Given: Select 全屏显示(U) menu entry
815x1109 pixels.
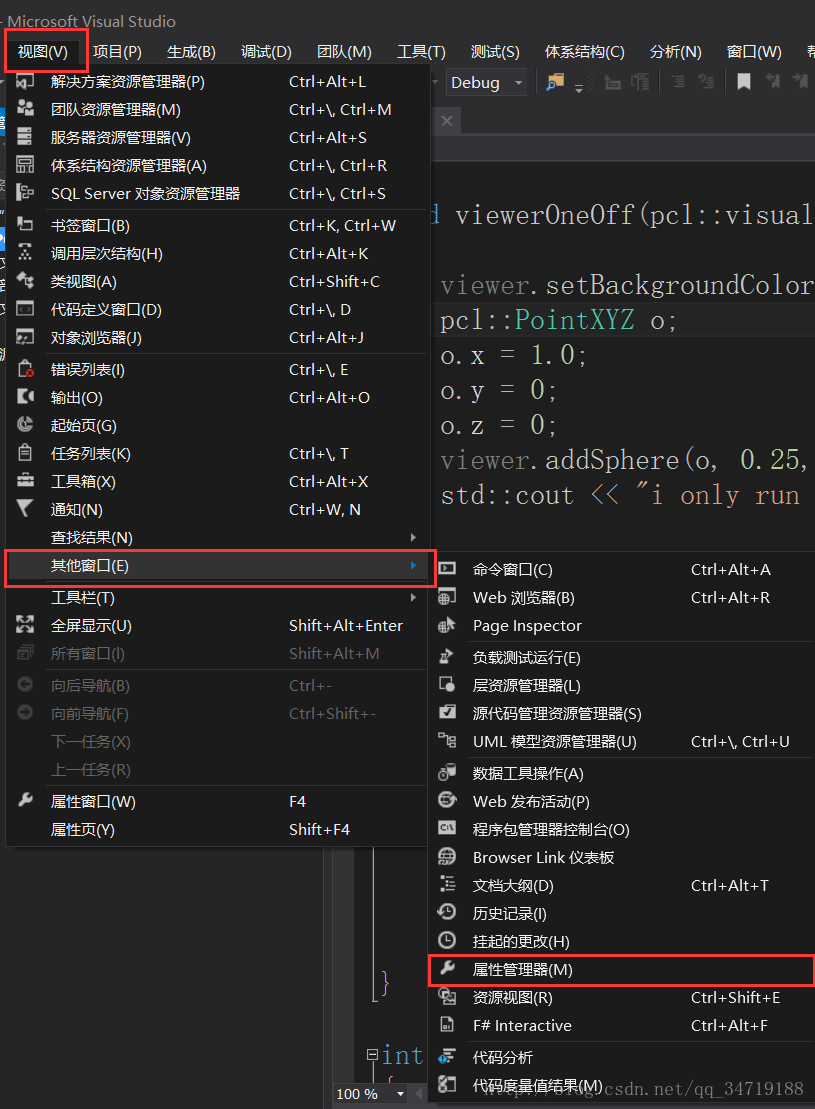Looking at the screenshot, I should tap(216, 625).
